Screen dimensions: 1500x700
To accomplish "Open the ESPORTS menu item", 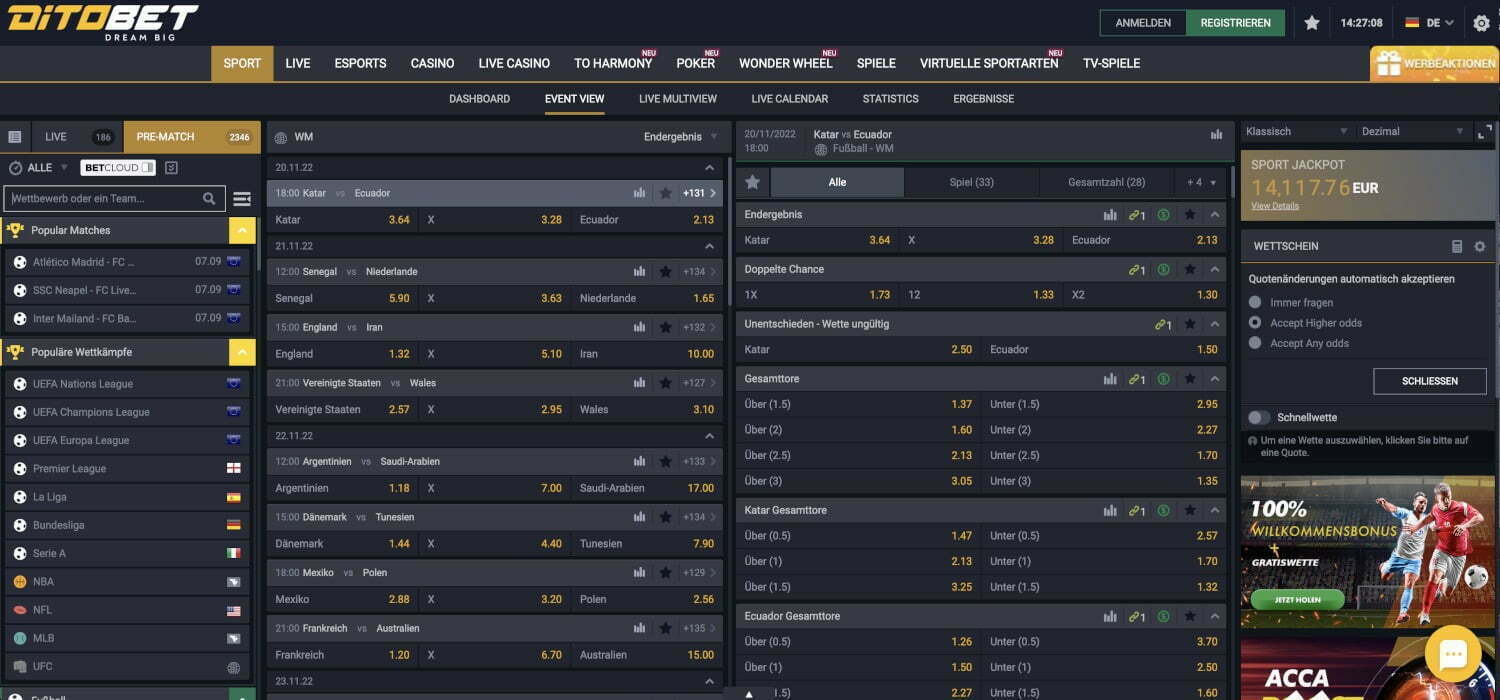I will (360, 63).
